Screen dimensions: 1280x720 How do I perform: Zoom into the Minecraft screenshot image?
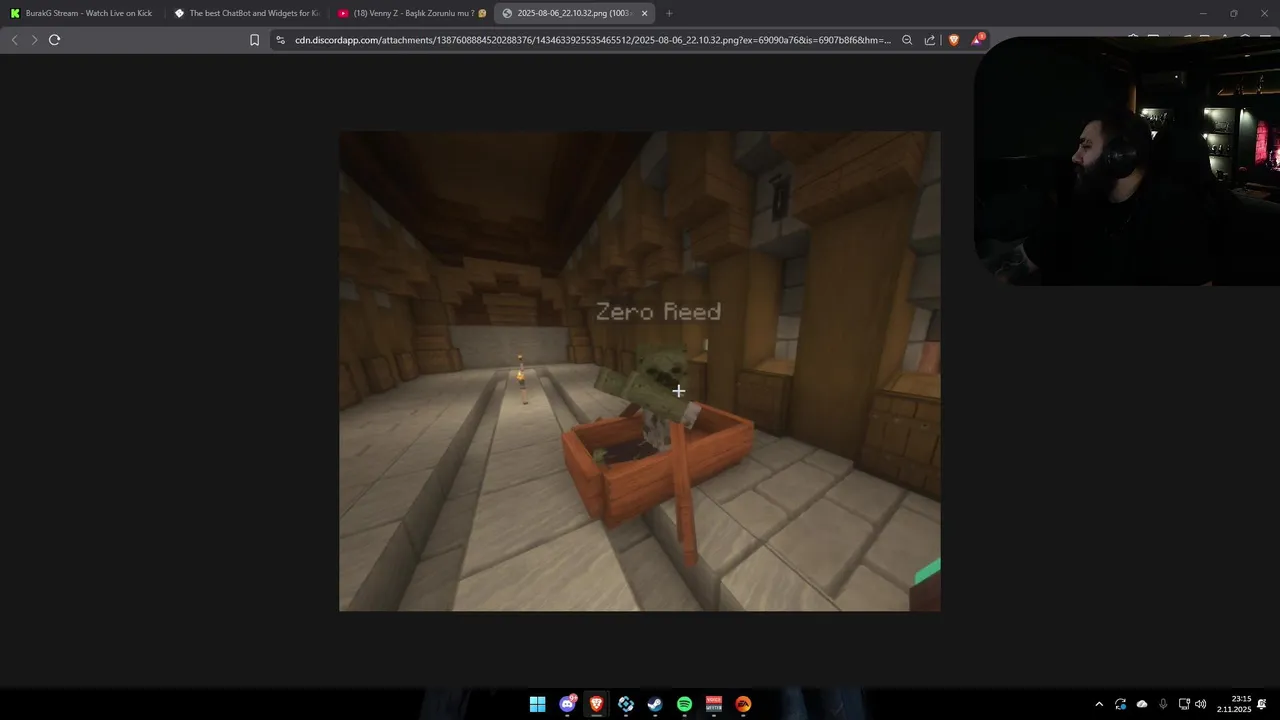click(639, 371)
